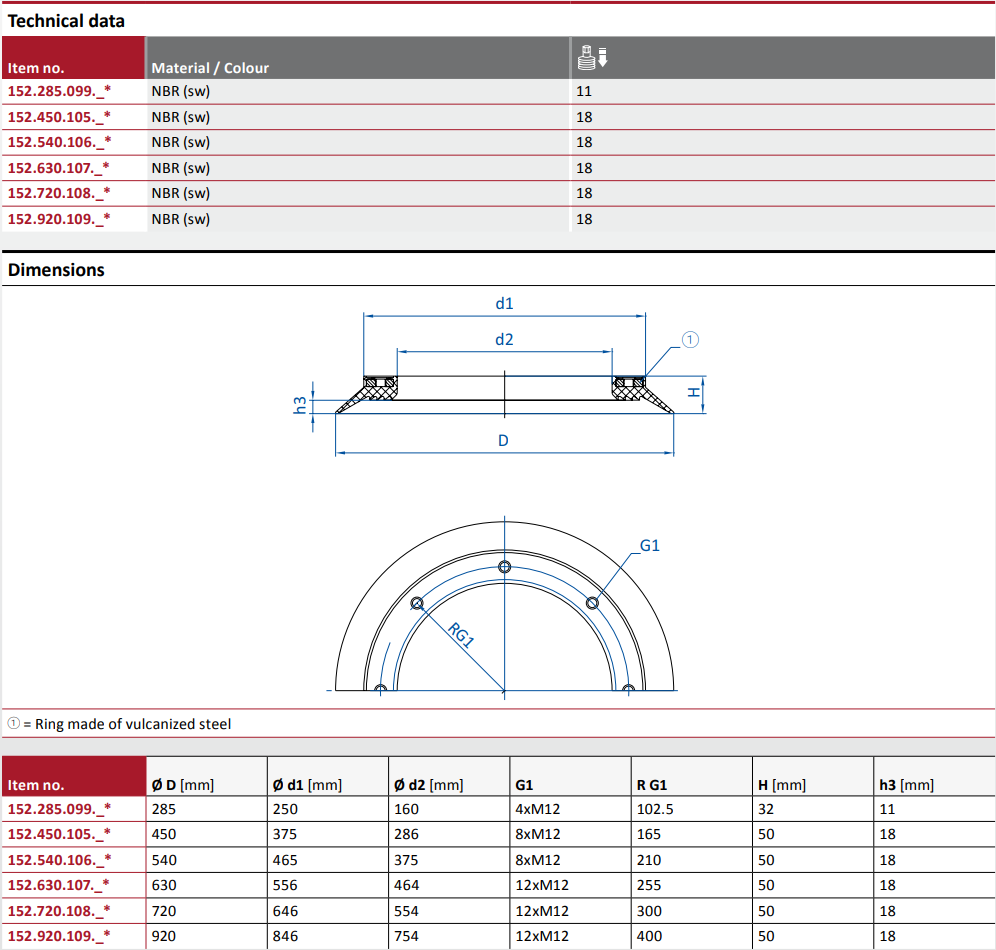
Task: Open item 152.540.106 in the Technical data table
Action: coord(59,142)
